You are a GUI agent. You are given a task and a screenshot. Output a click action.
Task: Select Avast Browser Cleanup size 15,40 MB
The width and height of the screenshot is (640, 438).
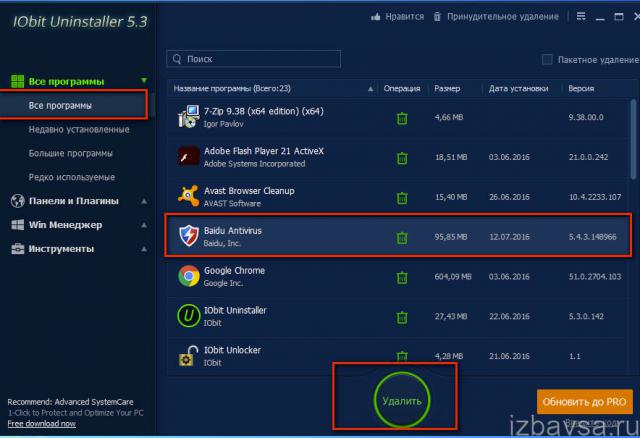point(451,197)
